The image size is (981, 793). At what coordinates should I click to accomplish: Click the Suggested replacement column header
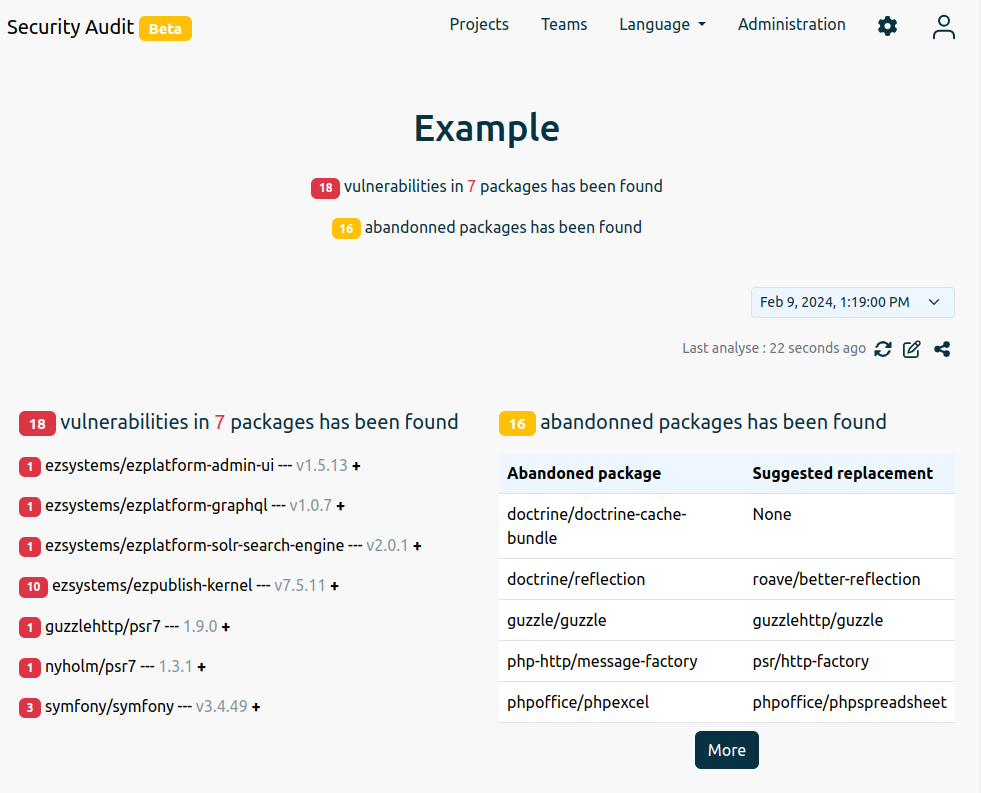point(842,473)
